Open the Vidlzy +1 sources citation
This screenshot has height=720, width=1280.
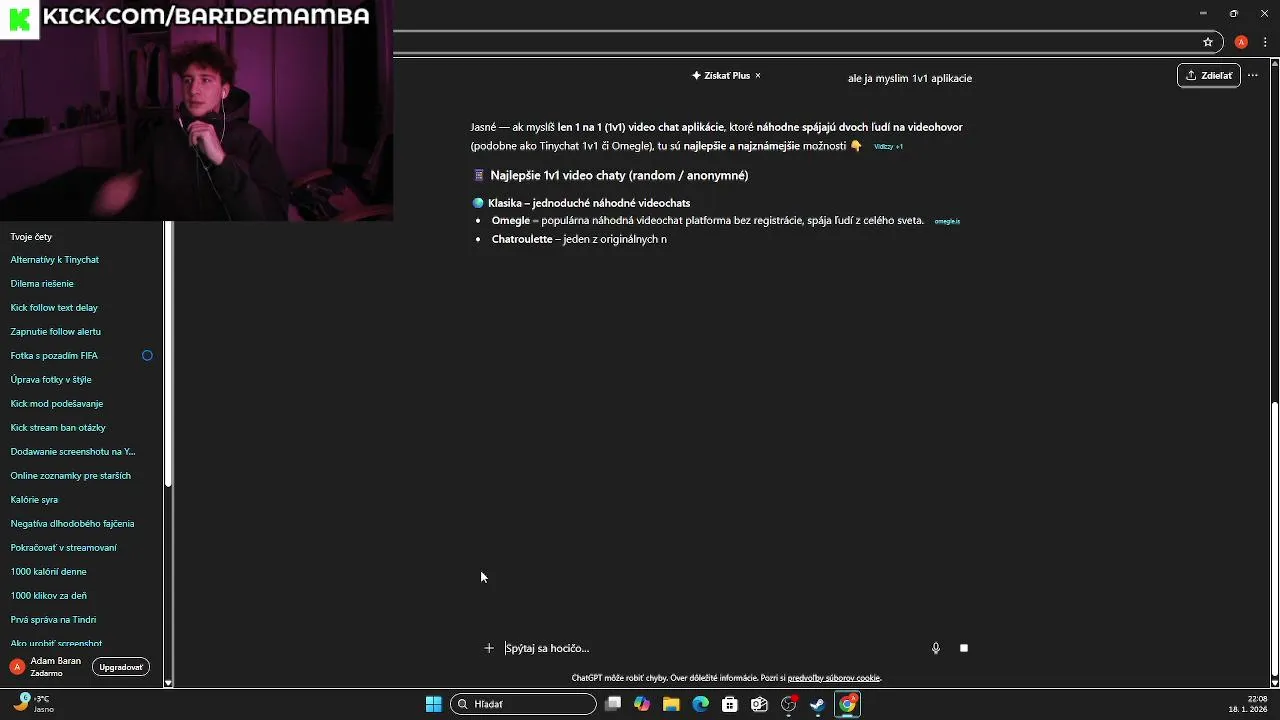[888, 146]
